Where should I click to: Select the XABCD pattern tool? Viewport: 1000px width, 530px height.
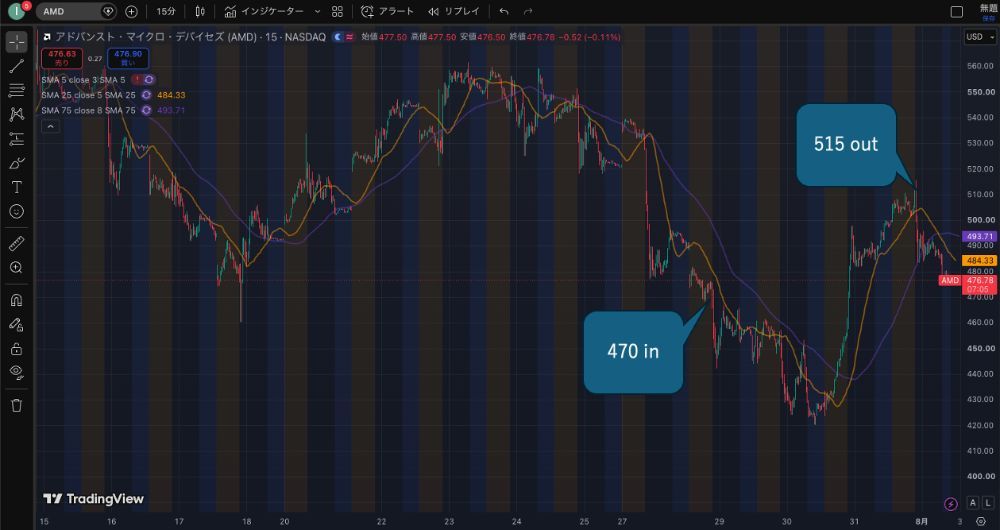pyautogui.click(x=17, y=114)
